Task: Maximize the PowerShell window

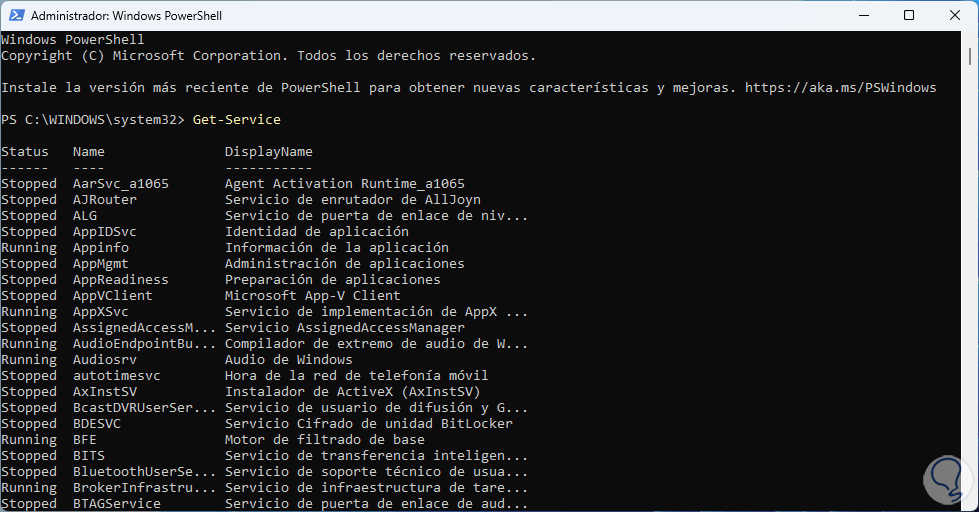Action: 909,15
